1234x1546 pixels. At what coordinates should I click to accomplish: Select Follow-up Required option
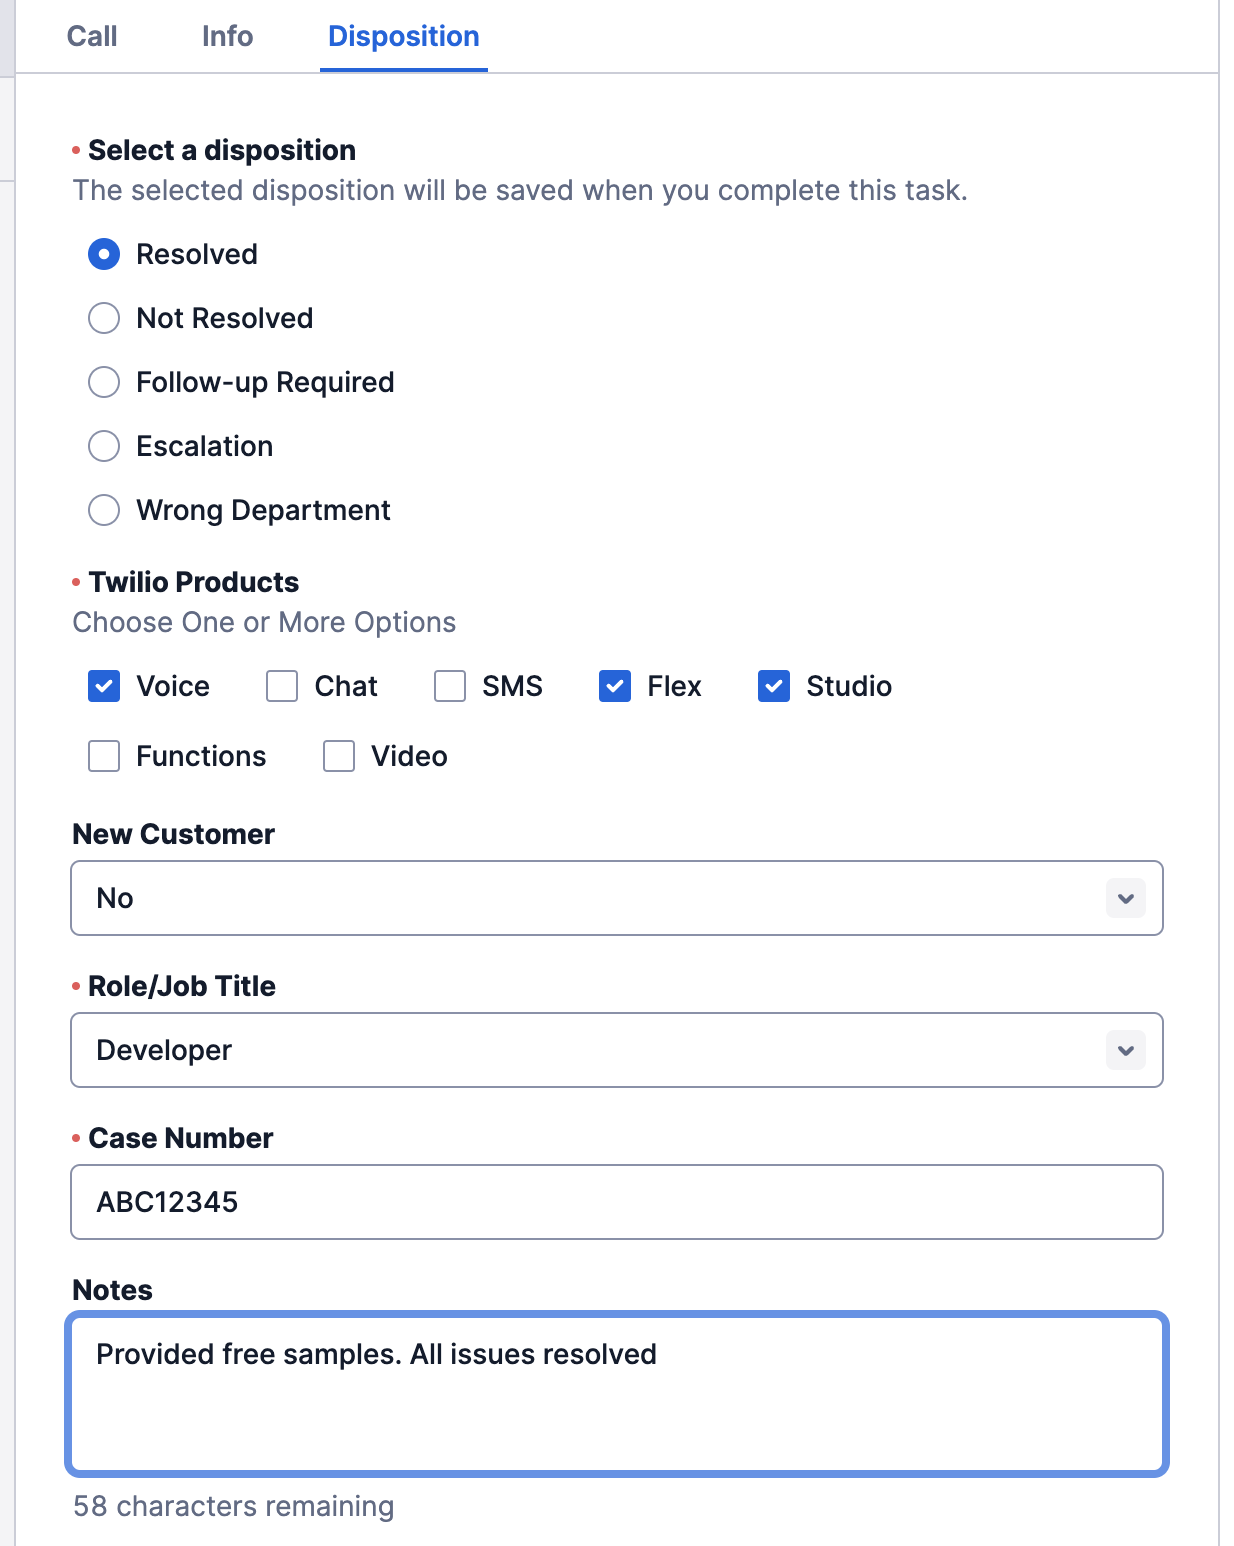pos(104,382)
